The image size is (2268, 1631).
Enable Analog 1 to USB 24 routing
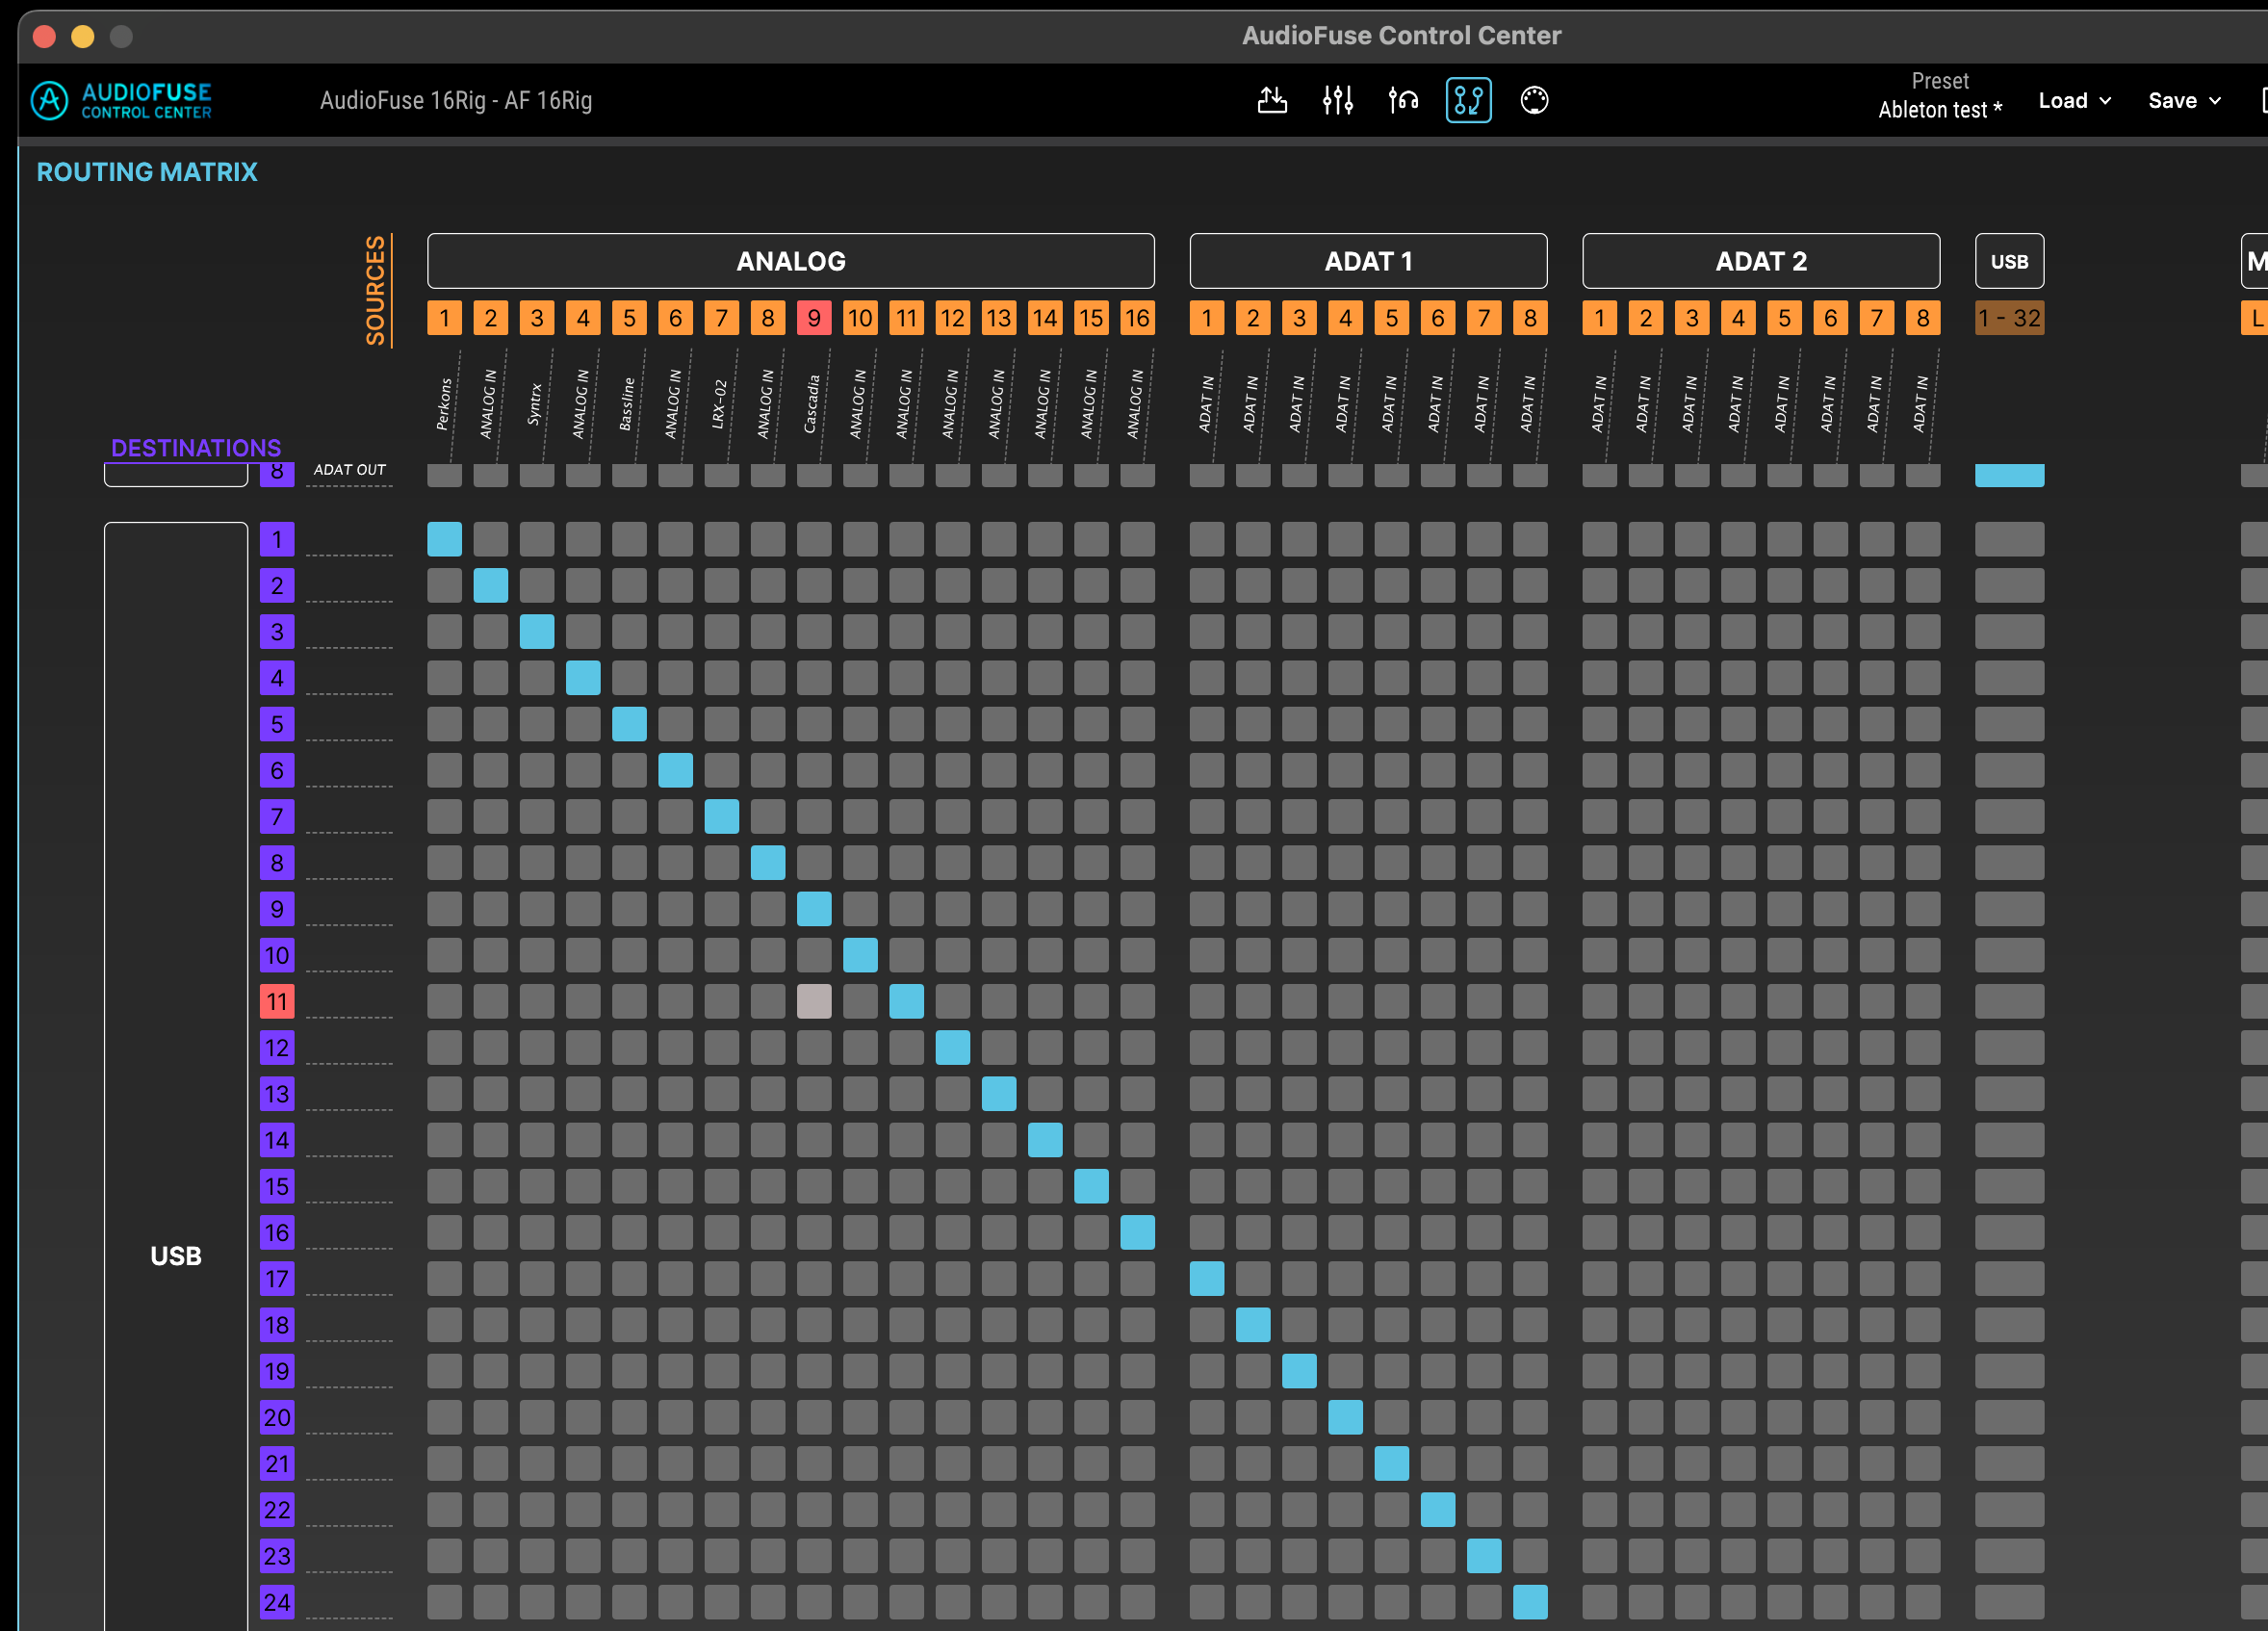click(x=444, y=1602)
